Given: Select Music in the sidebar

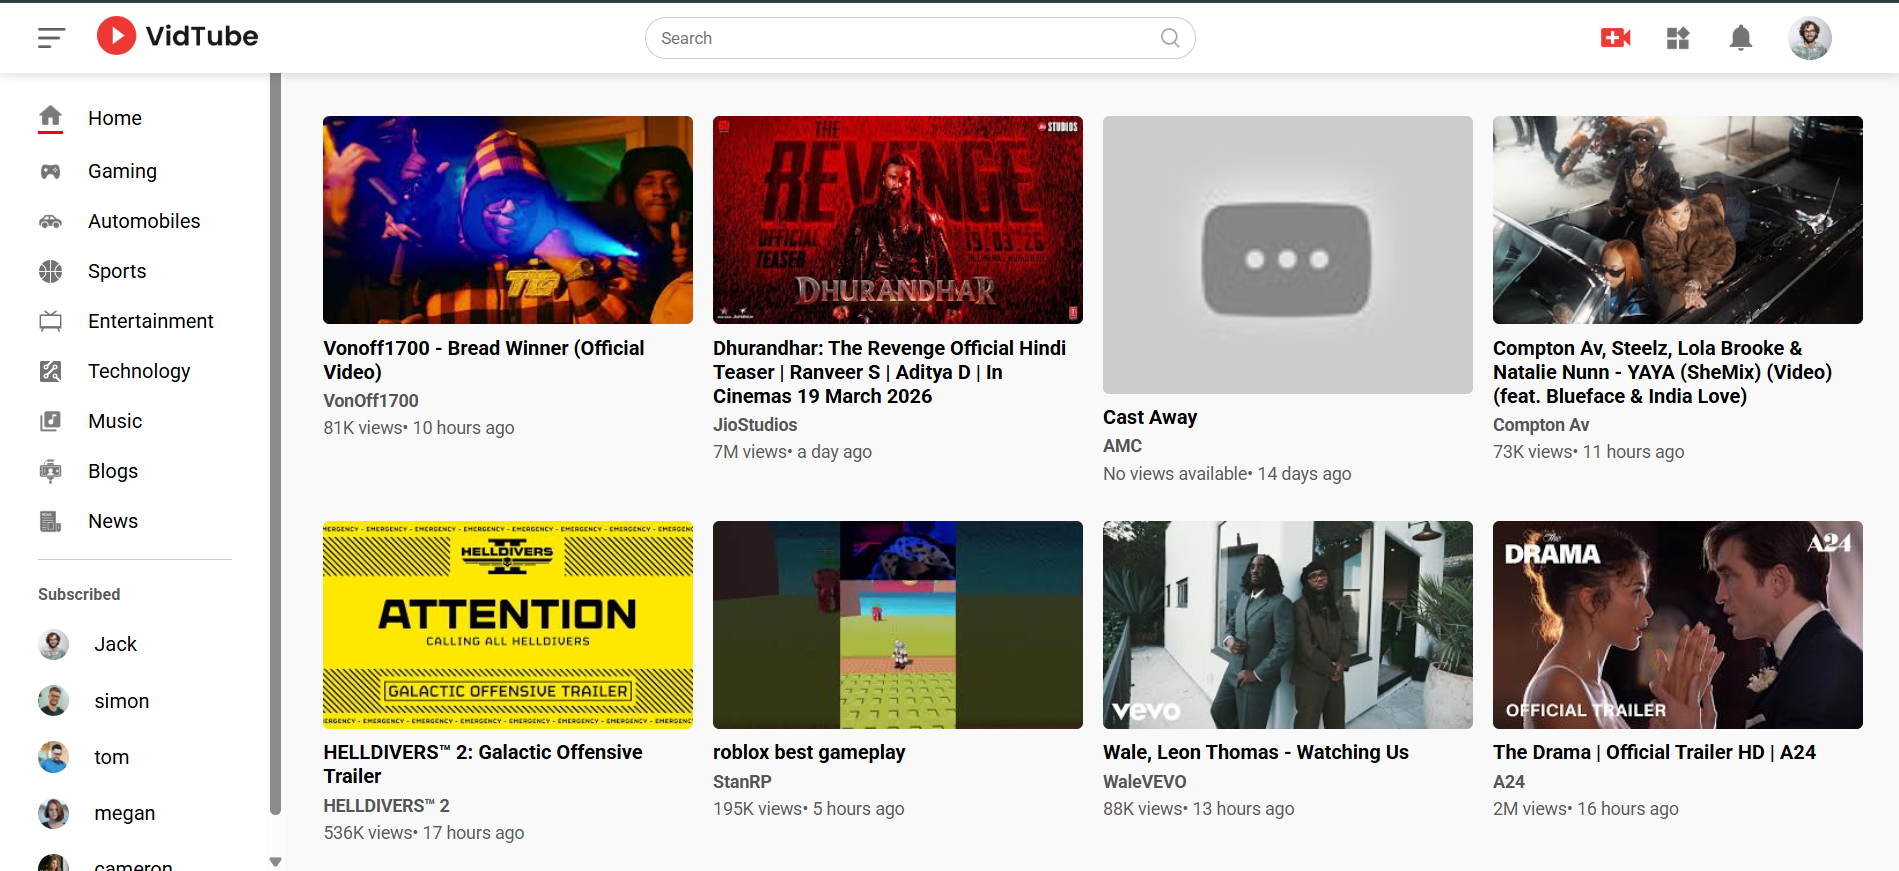Looking at the screenshot, I should 115,421.
